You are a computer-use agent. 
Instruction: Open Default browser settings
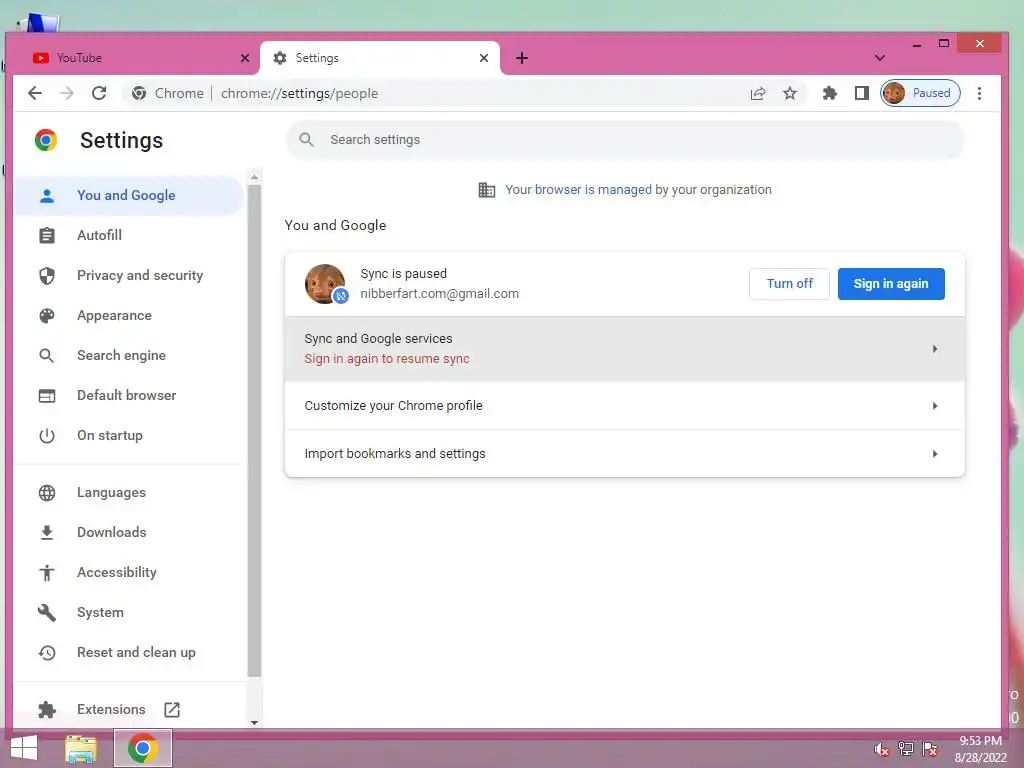point(129,395)
